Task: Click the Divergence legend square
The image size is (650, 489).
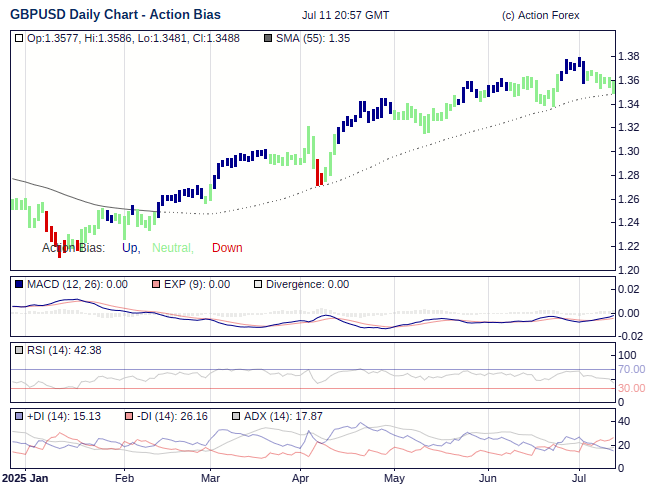Action: (x=257, y=284)
